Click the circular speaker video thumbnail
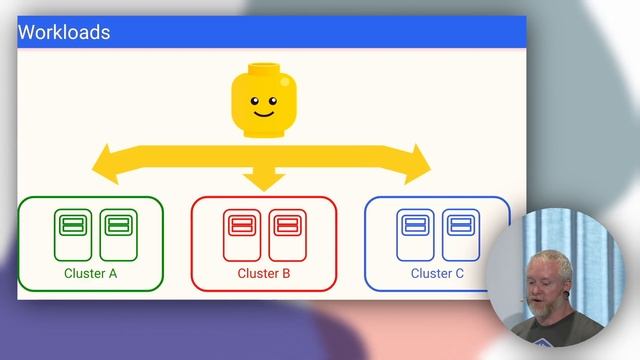640x360 pixels. [x=556, y=278]
